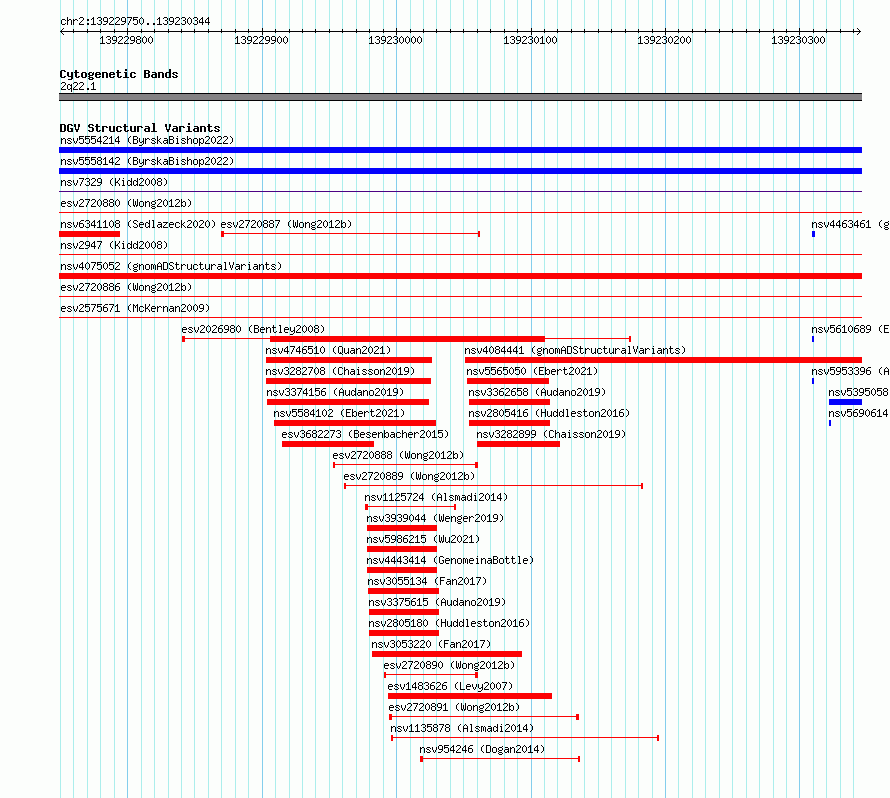Click the red bar under nsv3053220
Image resolution: width=890 pixels, height=798 pixels.
[x=447, y=654]
